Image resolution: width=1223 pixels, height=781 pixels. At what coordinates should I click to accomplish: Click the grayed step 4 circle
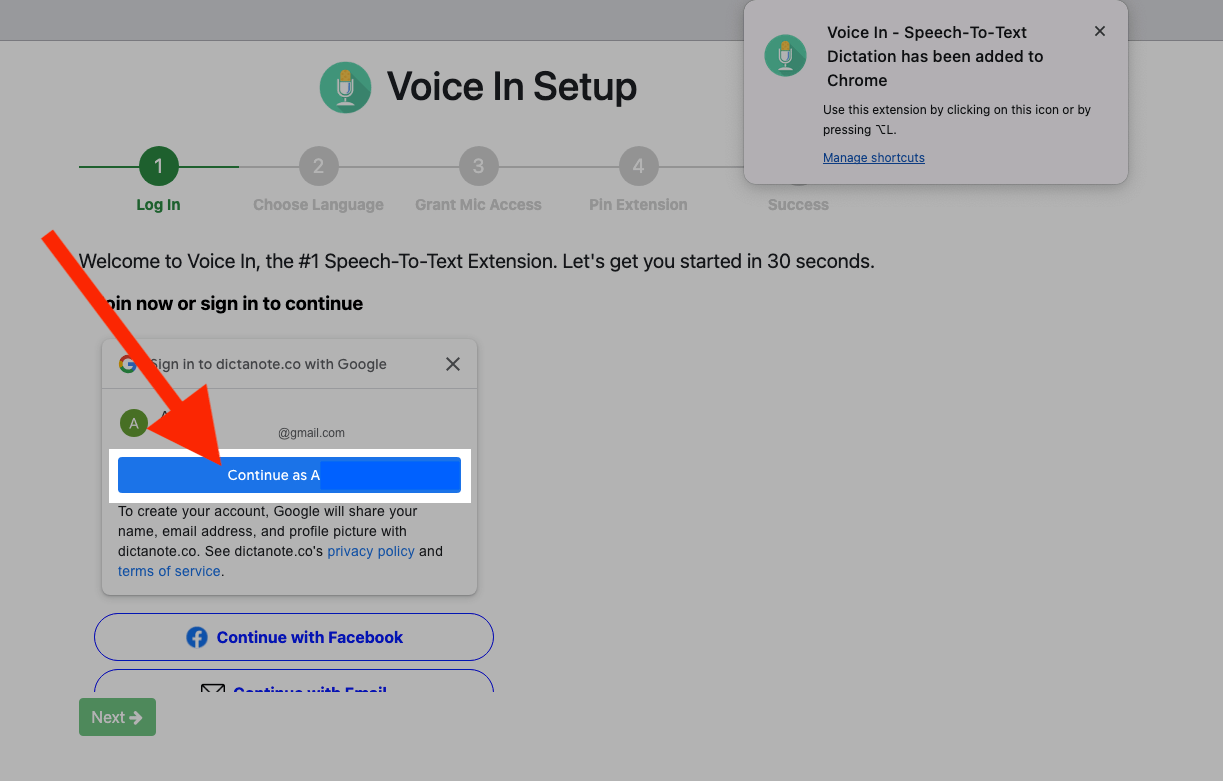click(638, 166)
